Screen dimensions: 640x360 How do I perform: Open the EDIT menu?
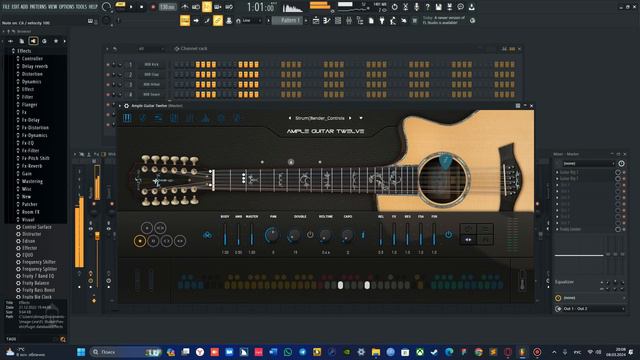click(x=15, y=7)
